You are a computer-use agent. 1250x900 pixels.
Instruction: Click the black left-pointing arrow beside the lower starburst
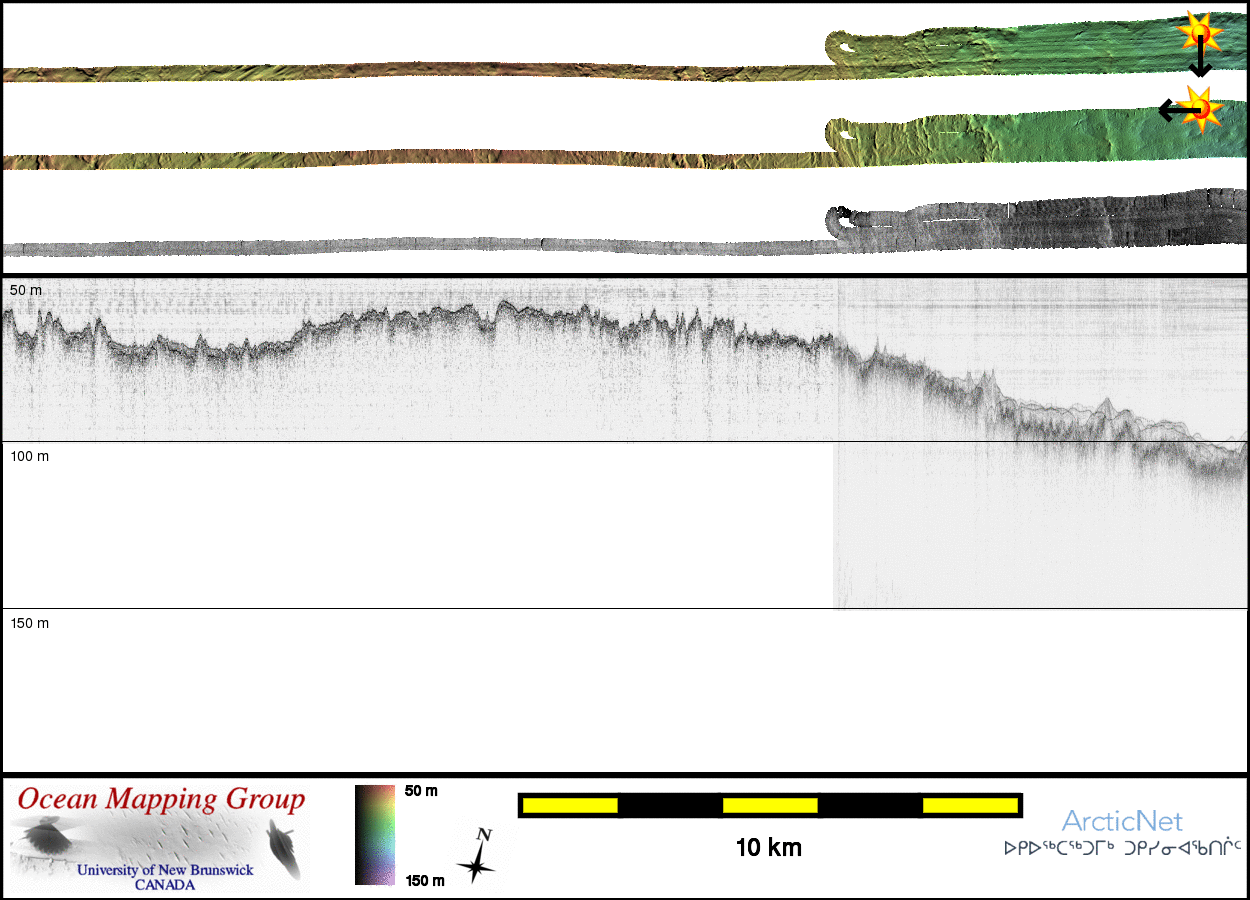1171,110
